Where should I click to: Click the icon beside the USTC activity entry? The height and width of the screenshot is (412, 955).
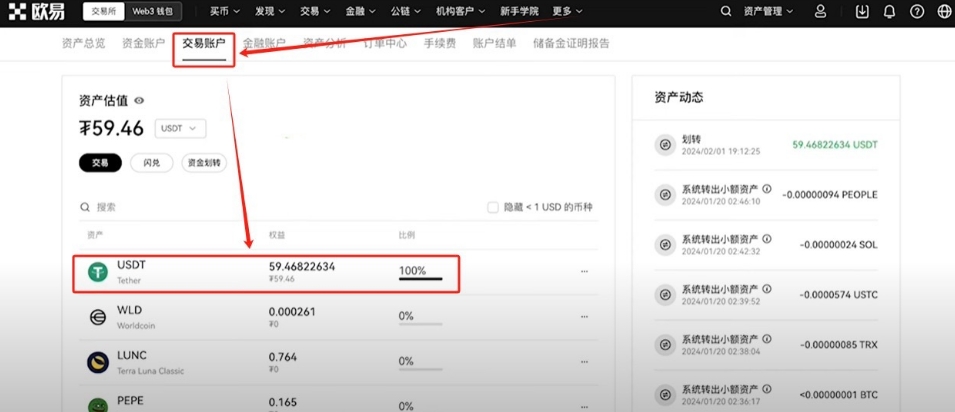click(x=665, y=295)
